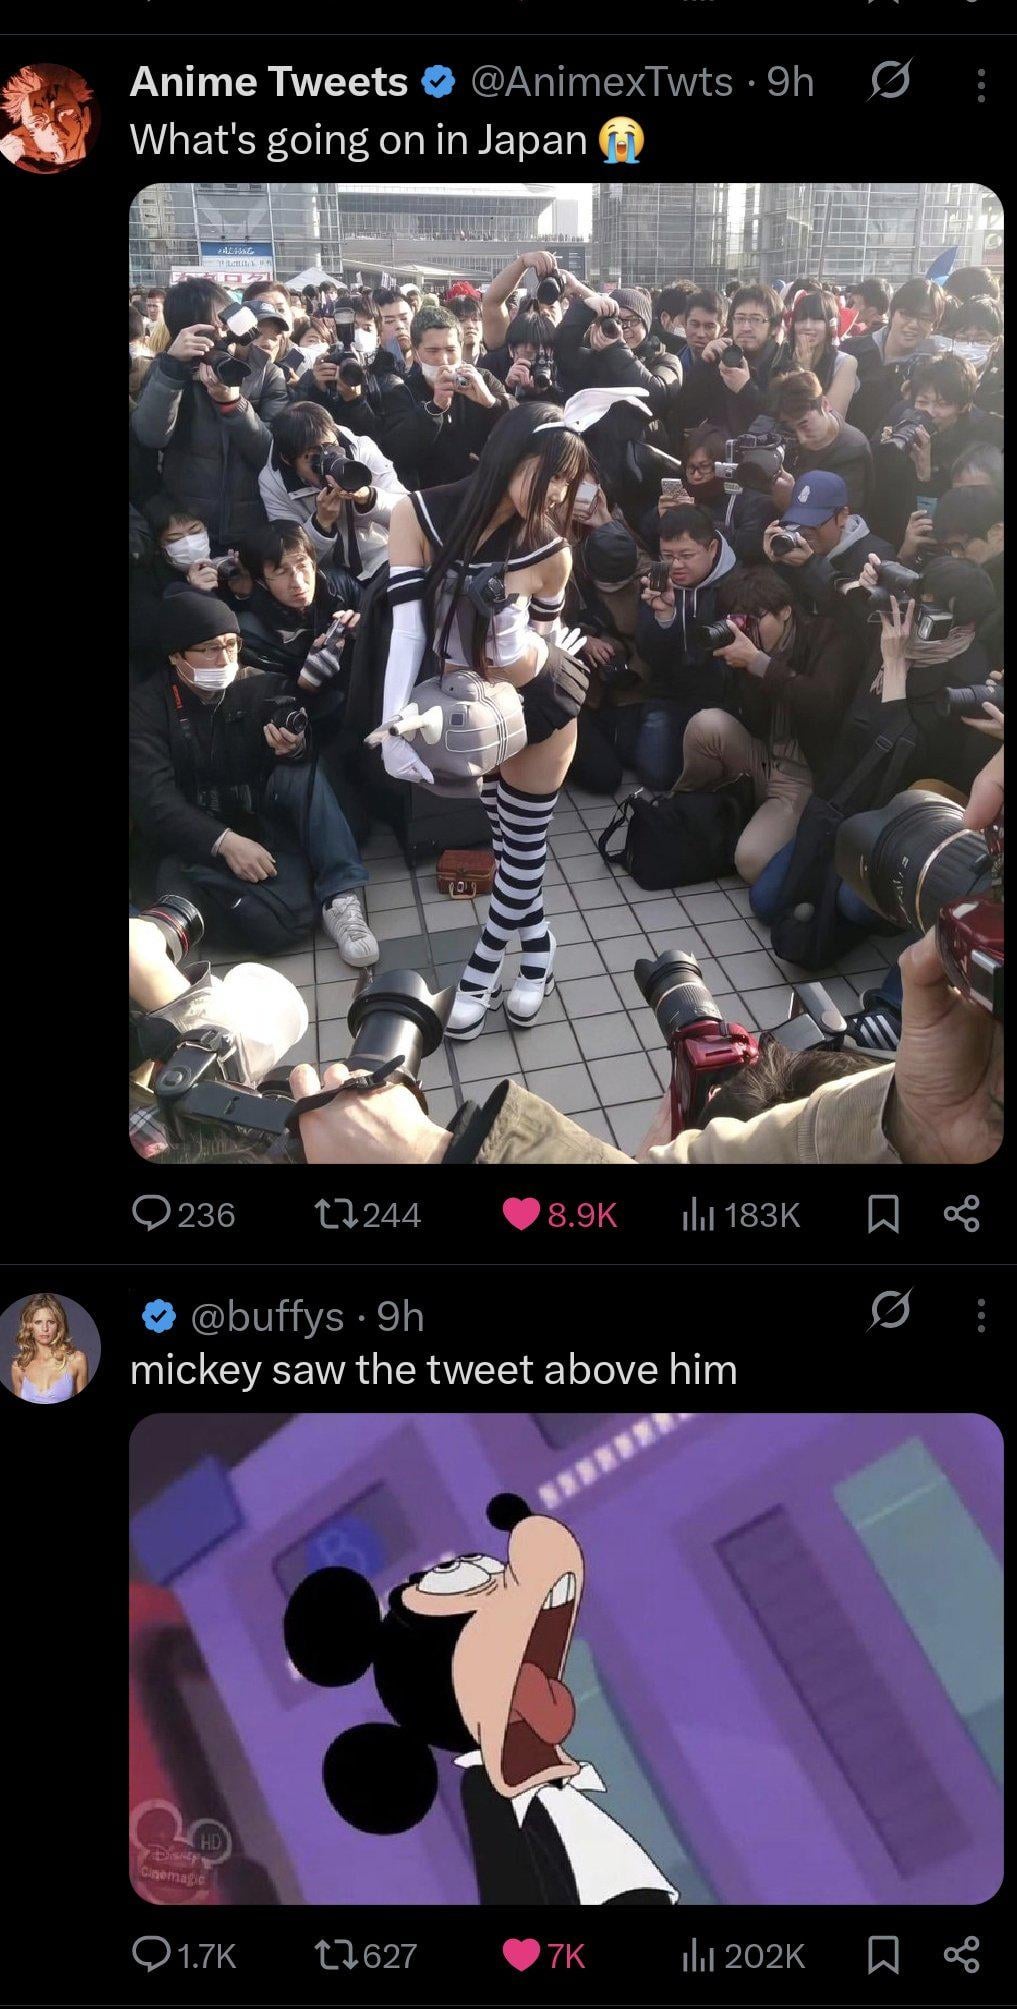Image resolution: width=1017 pixels, height=2009 pixels.
Task: Open the @AnimexTwts handle link
Action: (601, 82)
